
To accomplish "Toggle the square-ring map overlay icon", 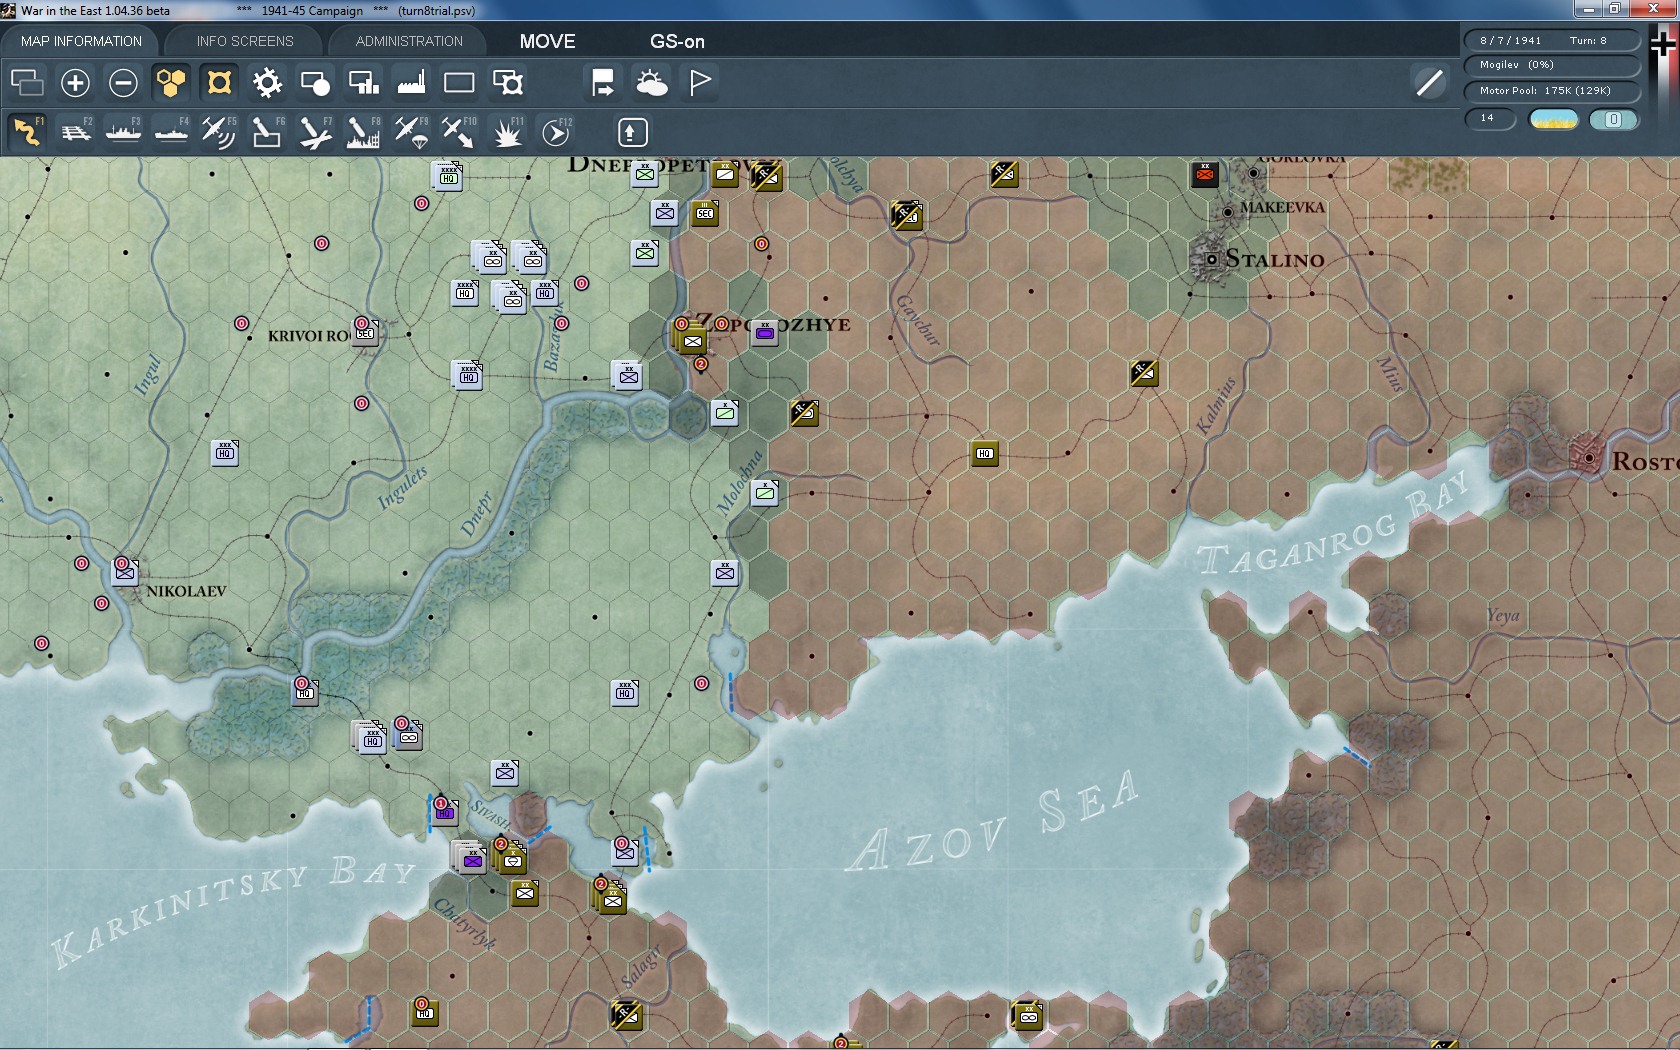I will (219, 82).
